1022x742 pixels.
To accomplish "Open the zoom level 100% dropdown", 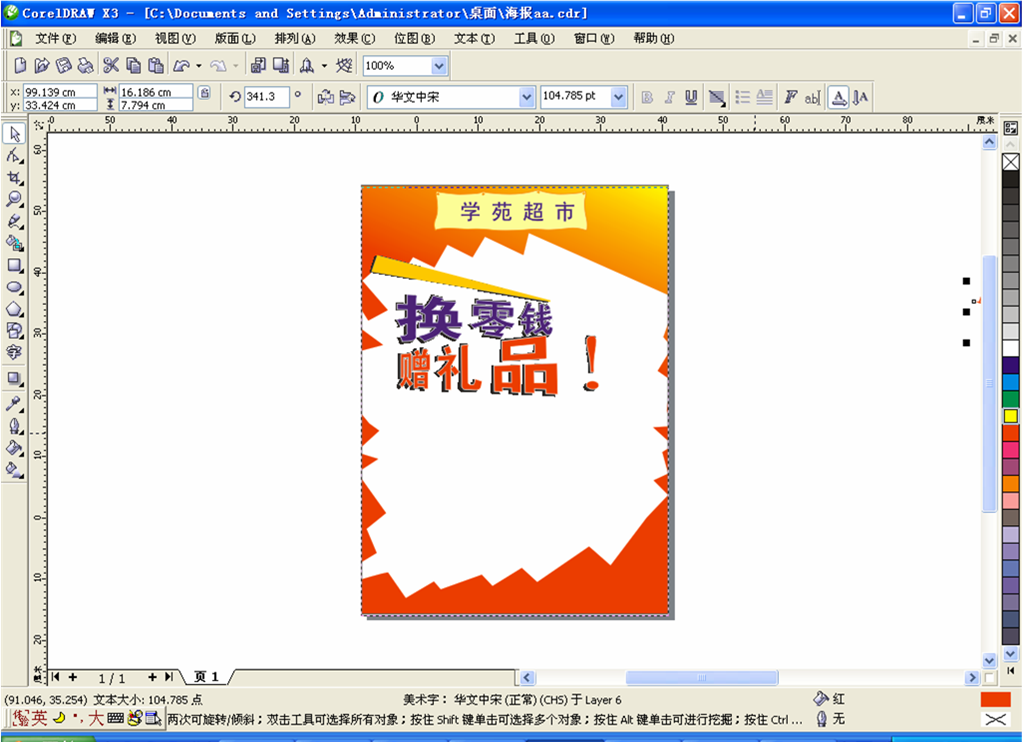I will coord(438,66).
